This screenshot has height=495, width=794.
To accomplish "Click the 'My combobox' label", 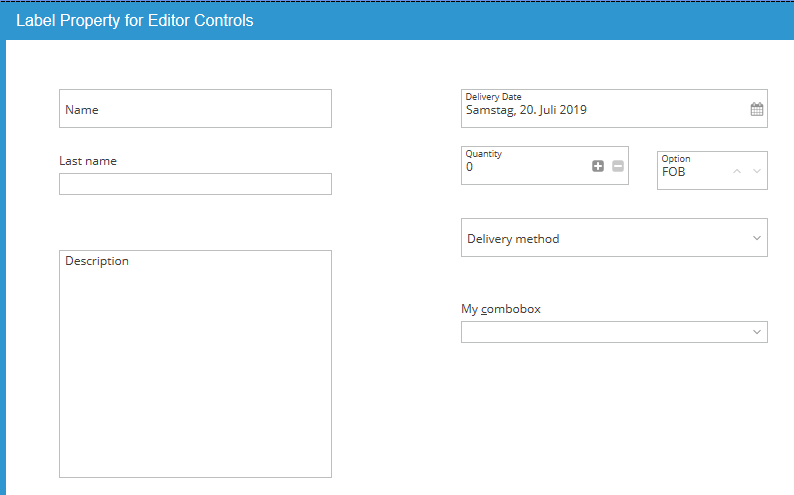I will [x=501, y=309].
